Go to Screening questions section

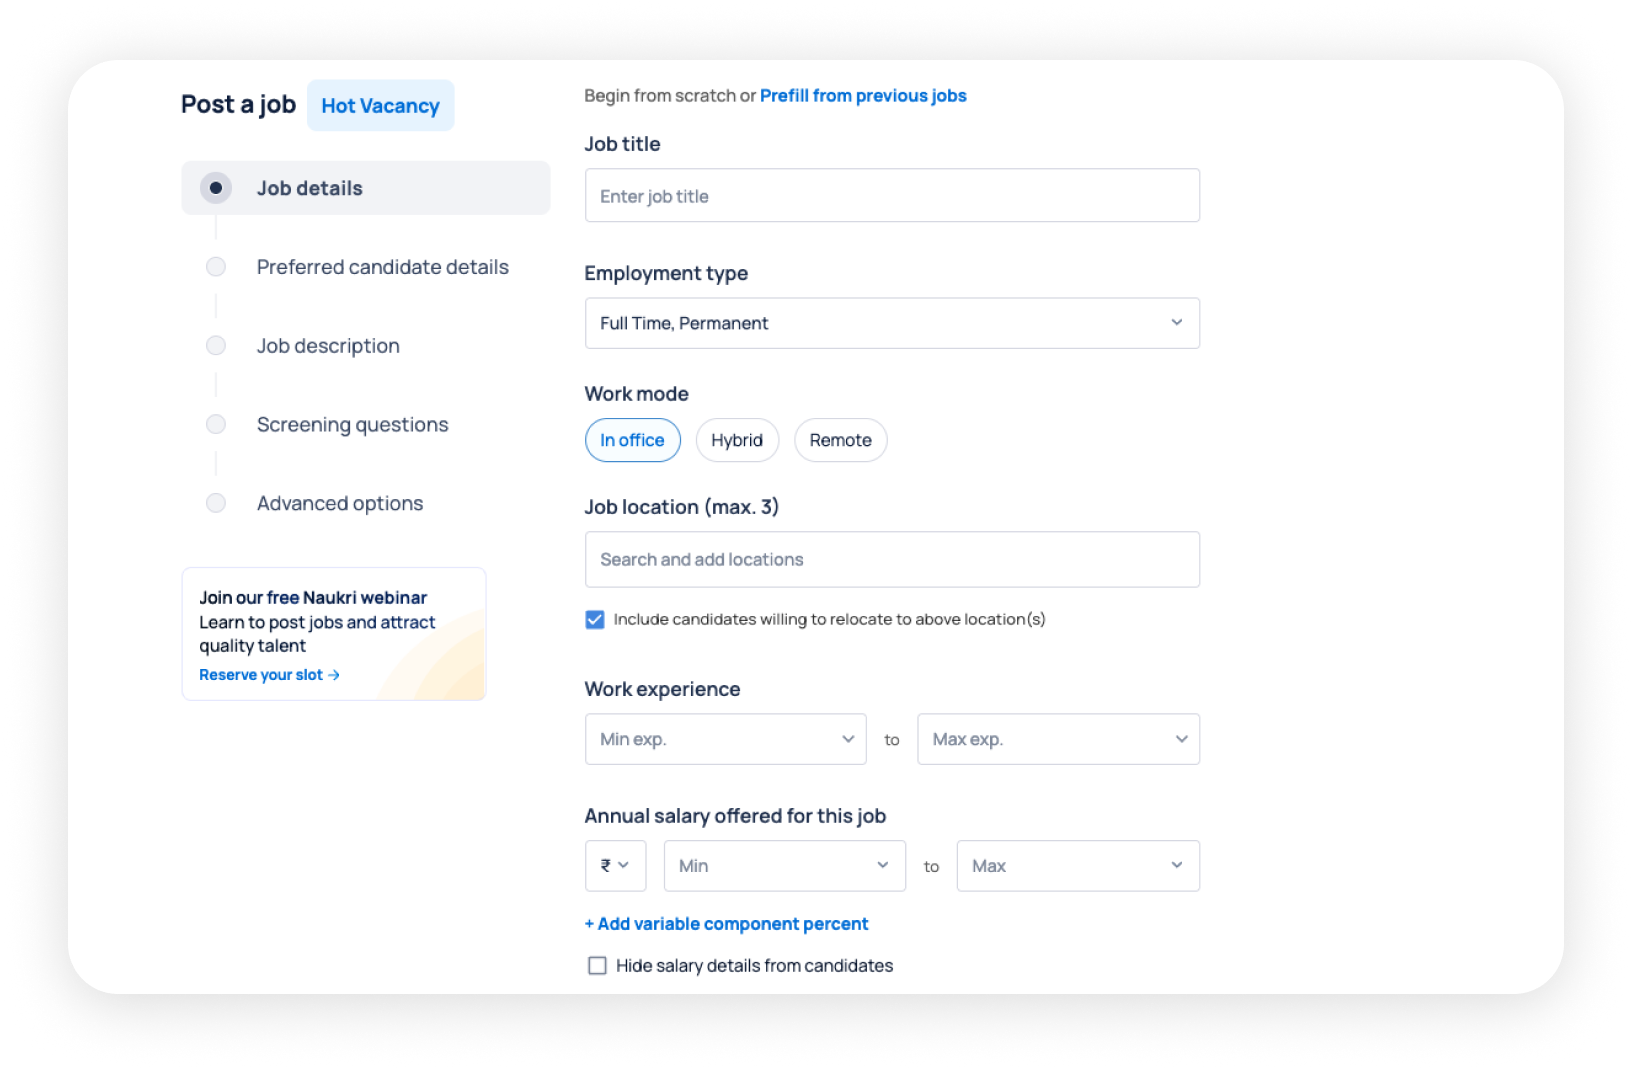[x=352, y=425]
